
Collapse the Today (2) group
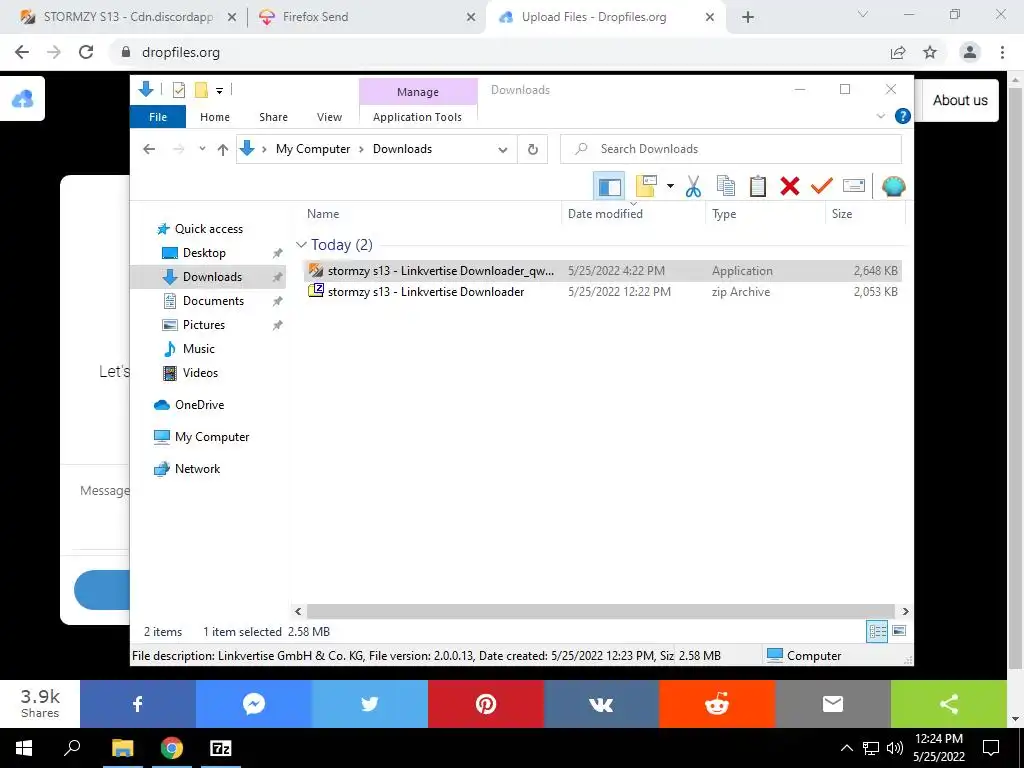301,245
